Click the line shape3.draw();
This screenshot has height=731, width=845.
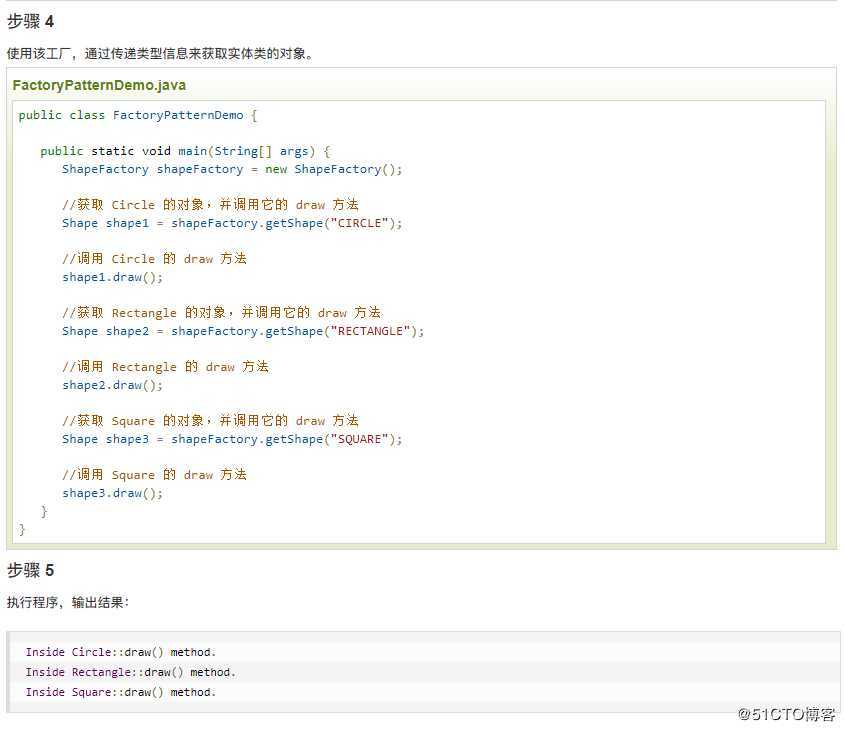[x=112, y=493]
